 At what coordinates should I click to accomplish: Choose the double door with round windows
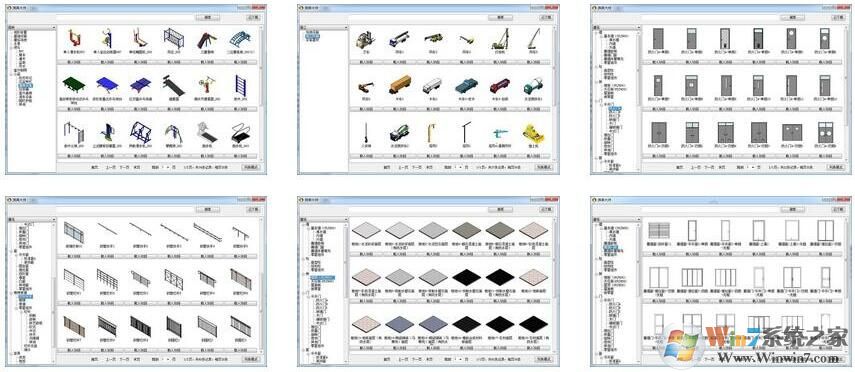click(826, 133)
